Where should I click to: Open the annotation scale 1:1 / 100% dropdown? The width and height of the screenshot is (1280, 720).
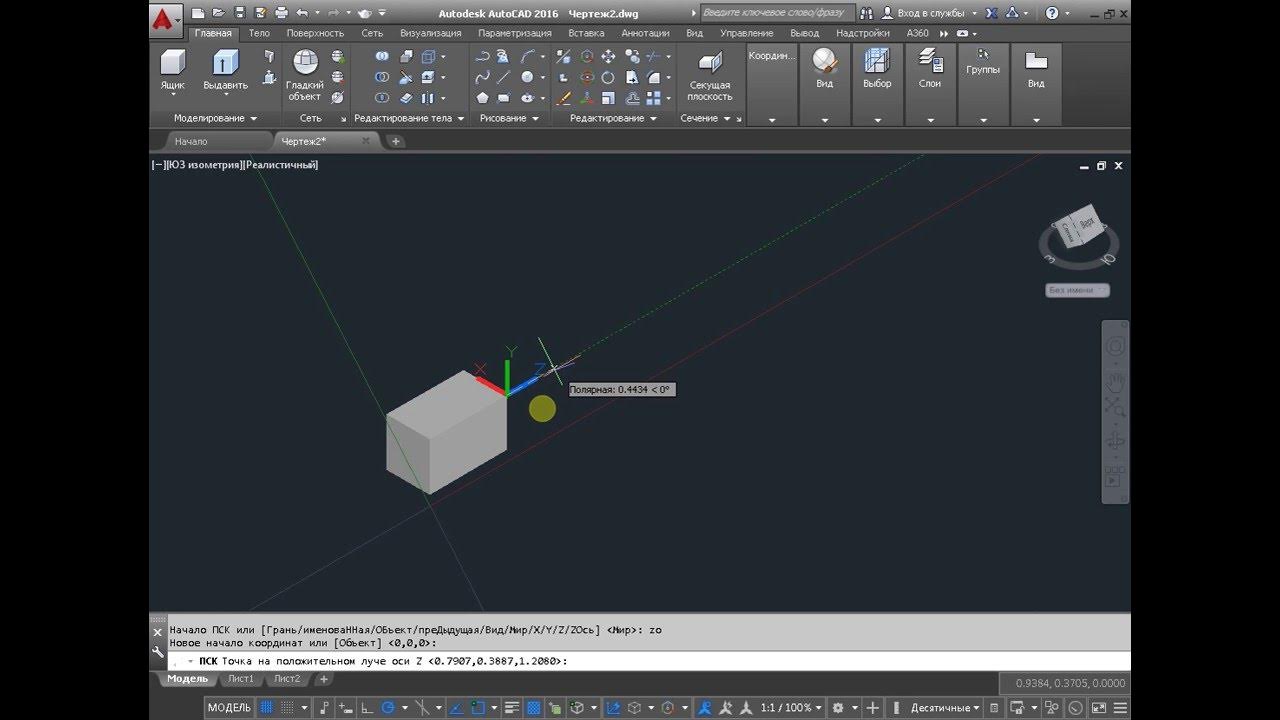point(792,708)
